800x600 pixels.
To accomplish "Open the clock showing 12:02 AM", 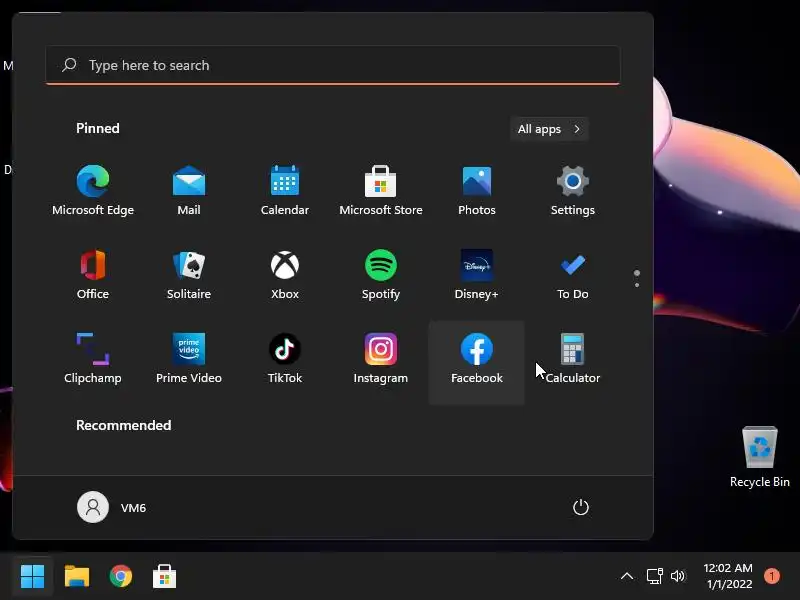I will (728, 576).
